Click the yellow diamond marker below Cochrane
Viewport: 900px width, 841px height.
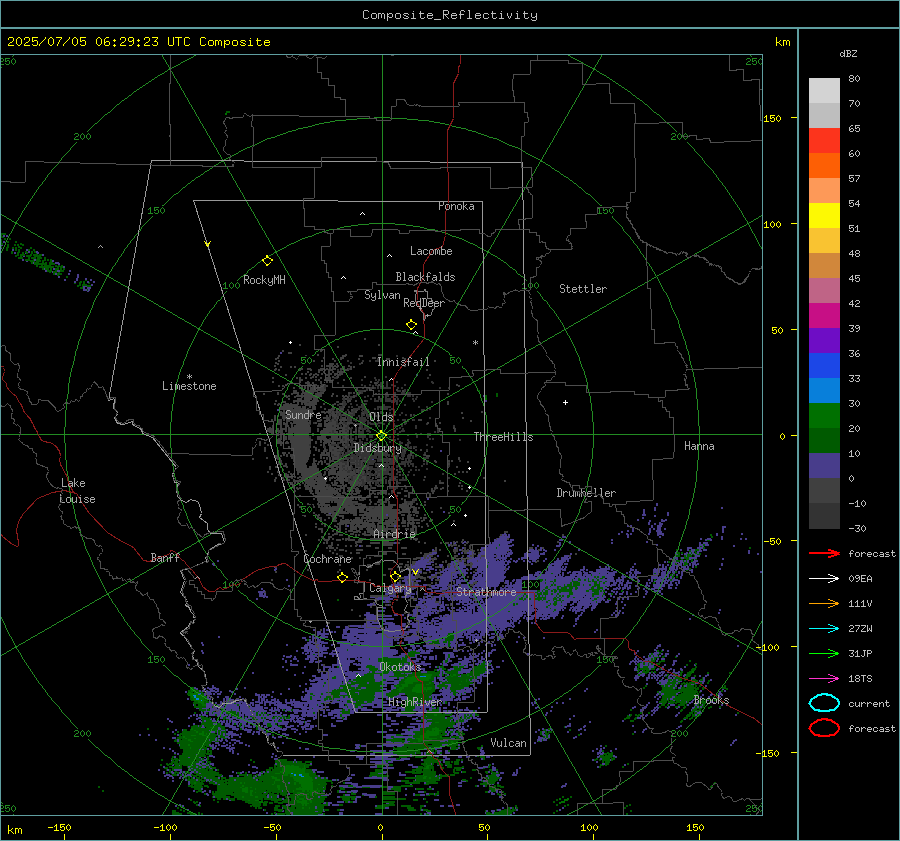(342, 577)
